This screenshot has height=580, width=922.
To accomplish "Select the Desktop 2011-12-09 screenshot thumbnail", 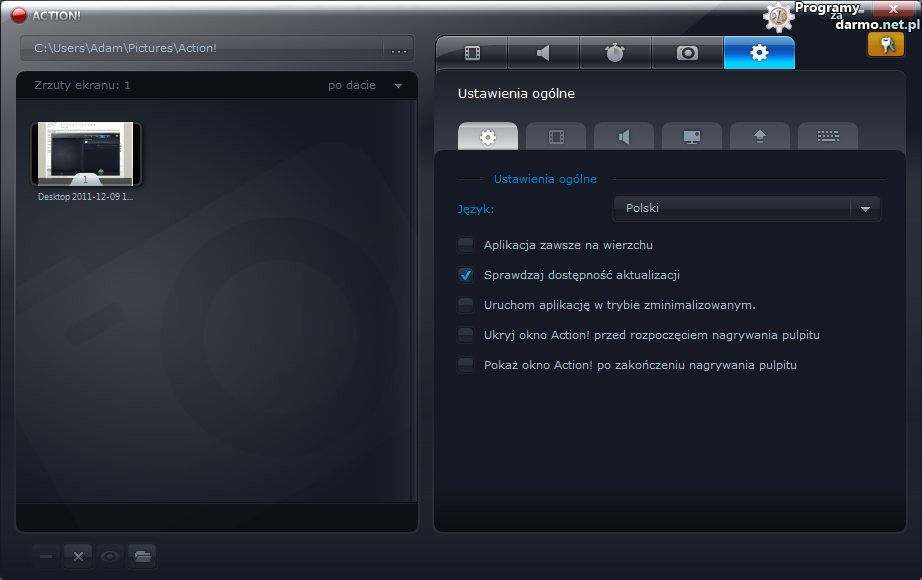I will click(86, 155).
